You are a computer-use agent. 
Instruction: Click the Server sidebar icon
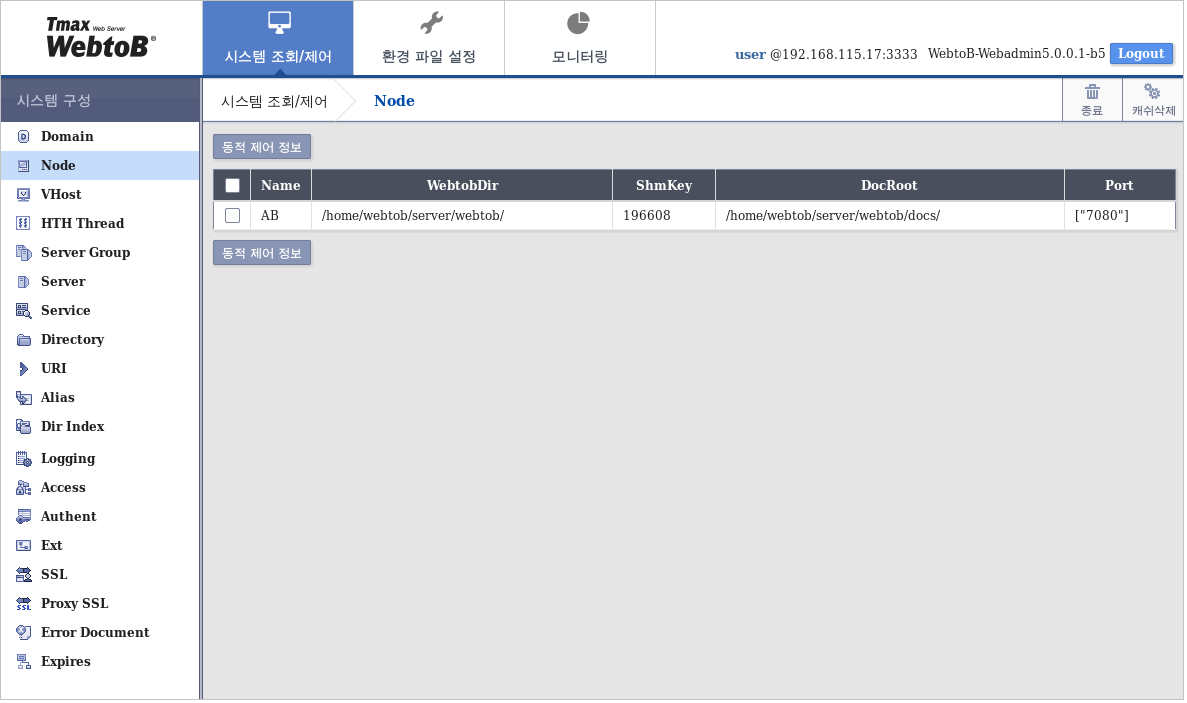pyautogui.click(x=23, y=282)
